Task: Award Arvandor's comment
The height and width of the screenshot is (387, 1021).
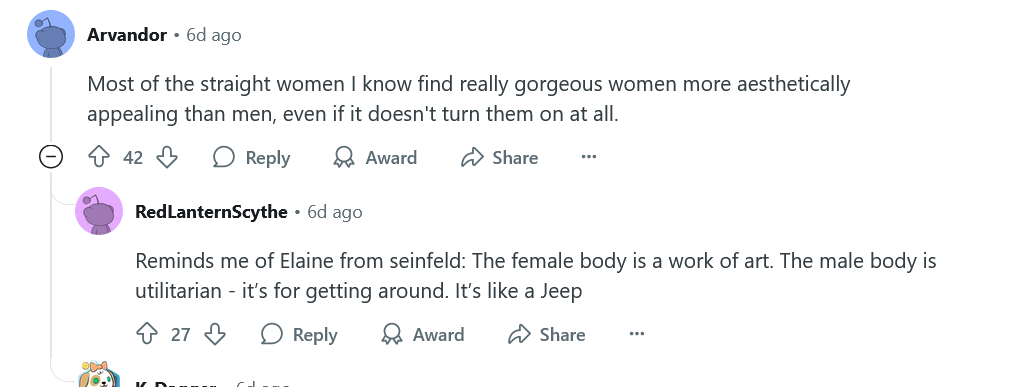Action: tap(375, 157)
